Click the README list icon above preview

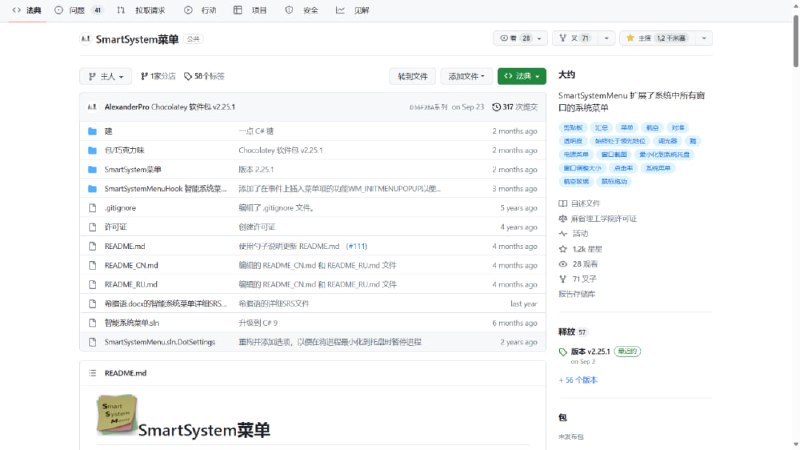(92, 373)
